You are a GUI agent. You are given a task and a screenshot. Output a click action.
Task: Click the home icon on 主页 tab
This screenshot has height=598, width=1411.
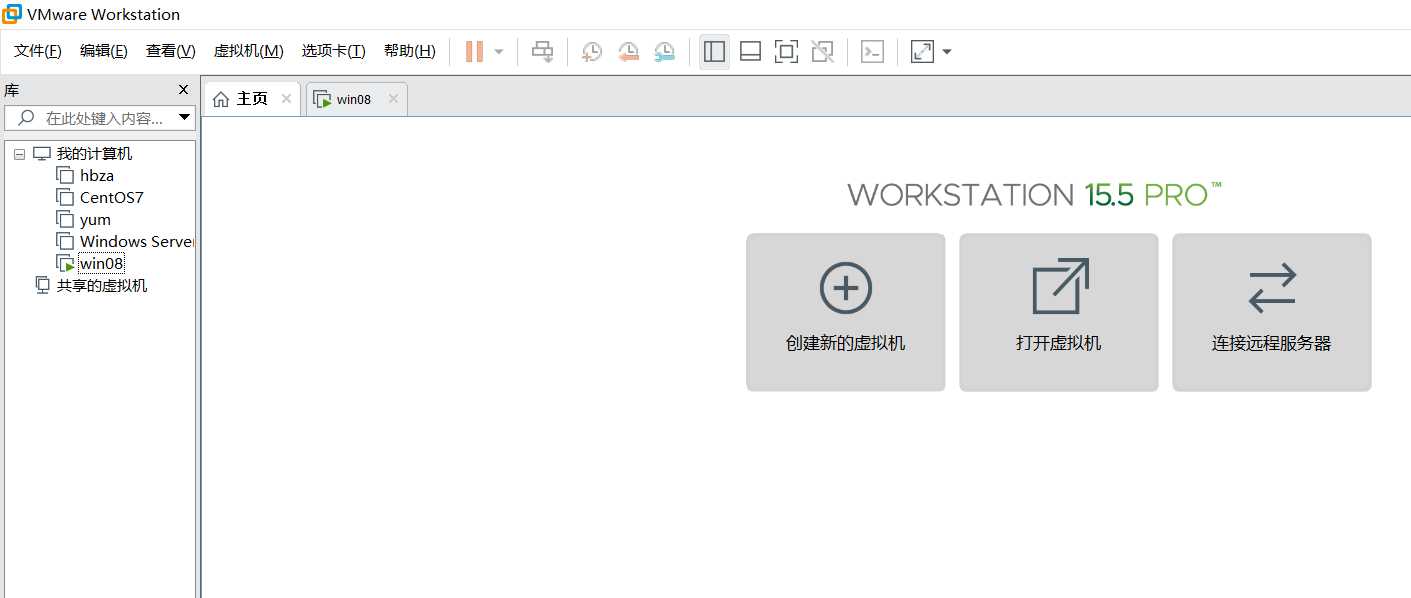[221, 99]
